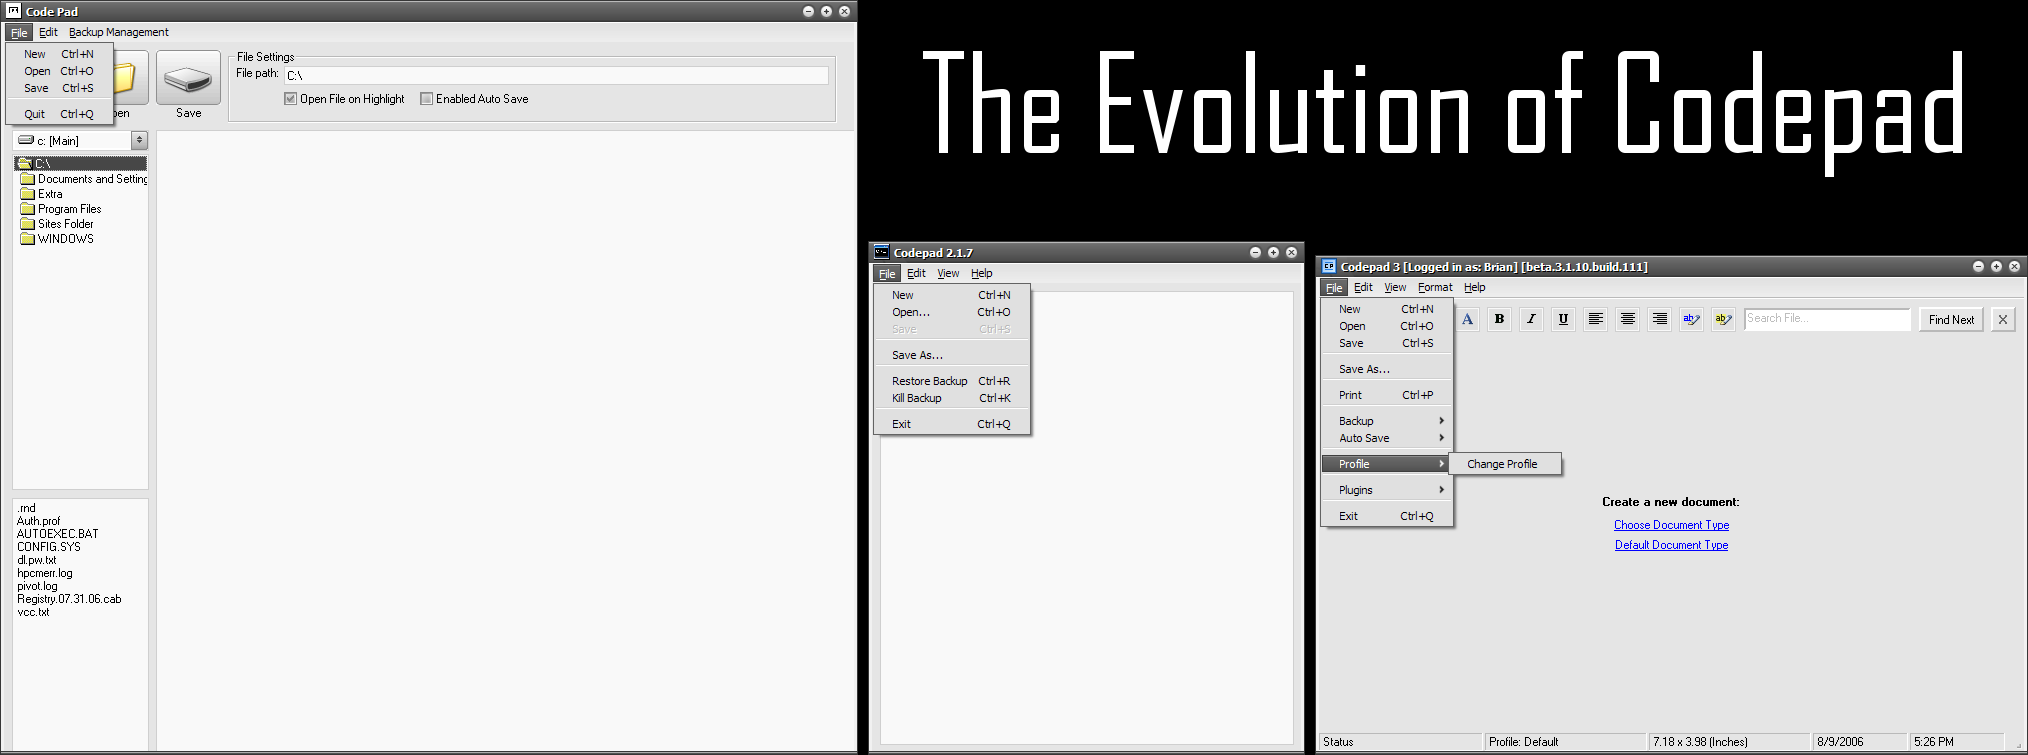Click the Codepad 3 title bar icon
2028x755 pixels.
[x=1329, y=266]
